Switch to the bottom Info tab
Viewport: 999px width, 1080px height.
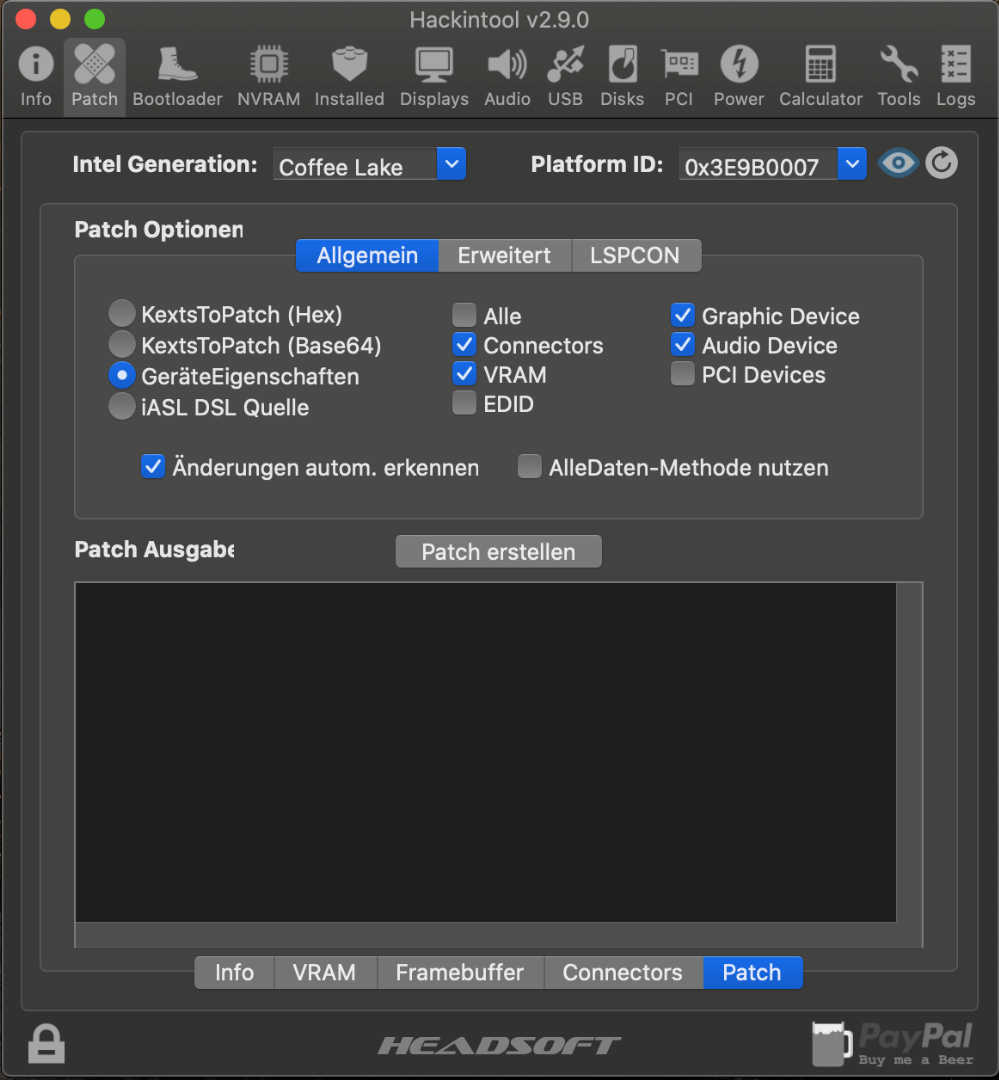[234, 973]
